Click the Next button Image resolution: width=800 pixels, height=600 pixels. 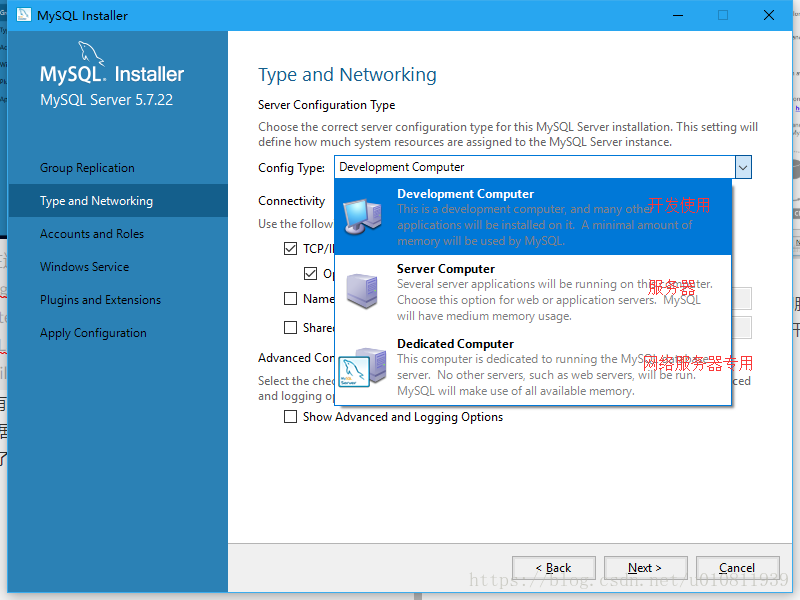tap(645, 568)
